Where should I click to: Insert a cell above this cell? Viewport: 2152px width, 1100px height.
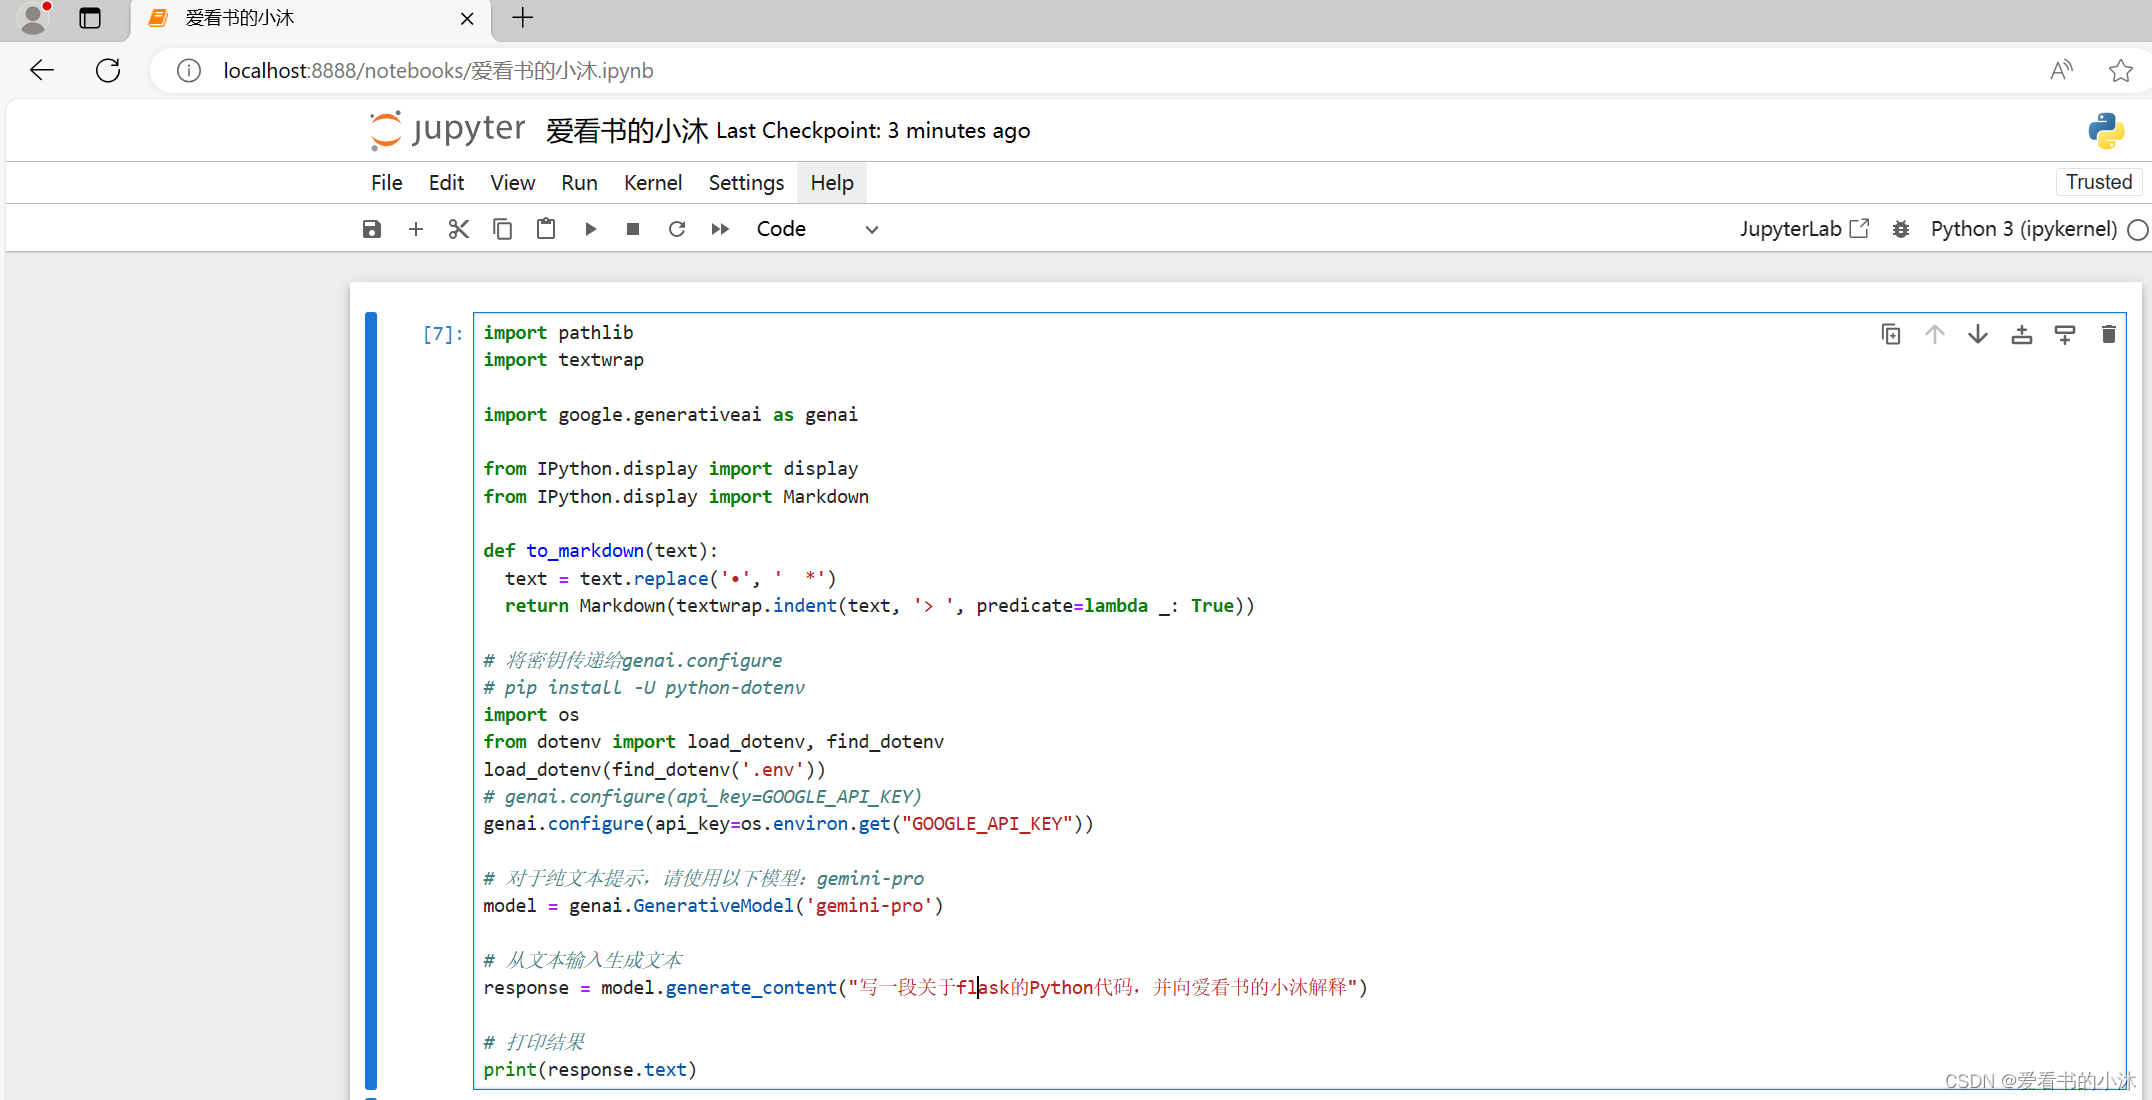(x=2022, y=334)
